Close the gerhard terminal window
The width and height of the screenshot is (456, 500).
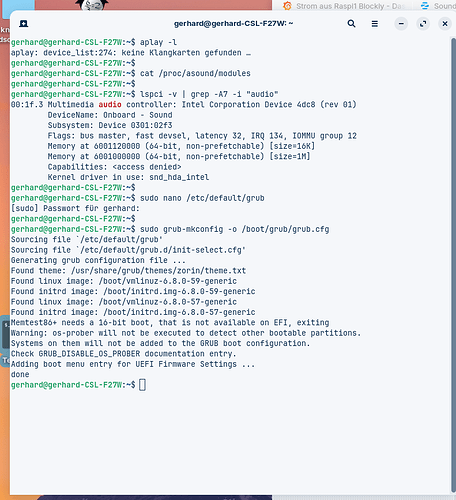445,24
